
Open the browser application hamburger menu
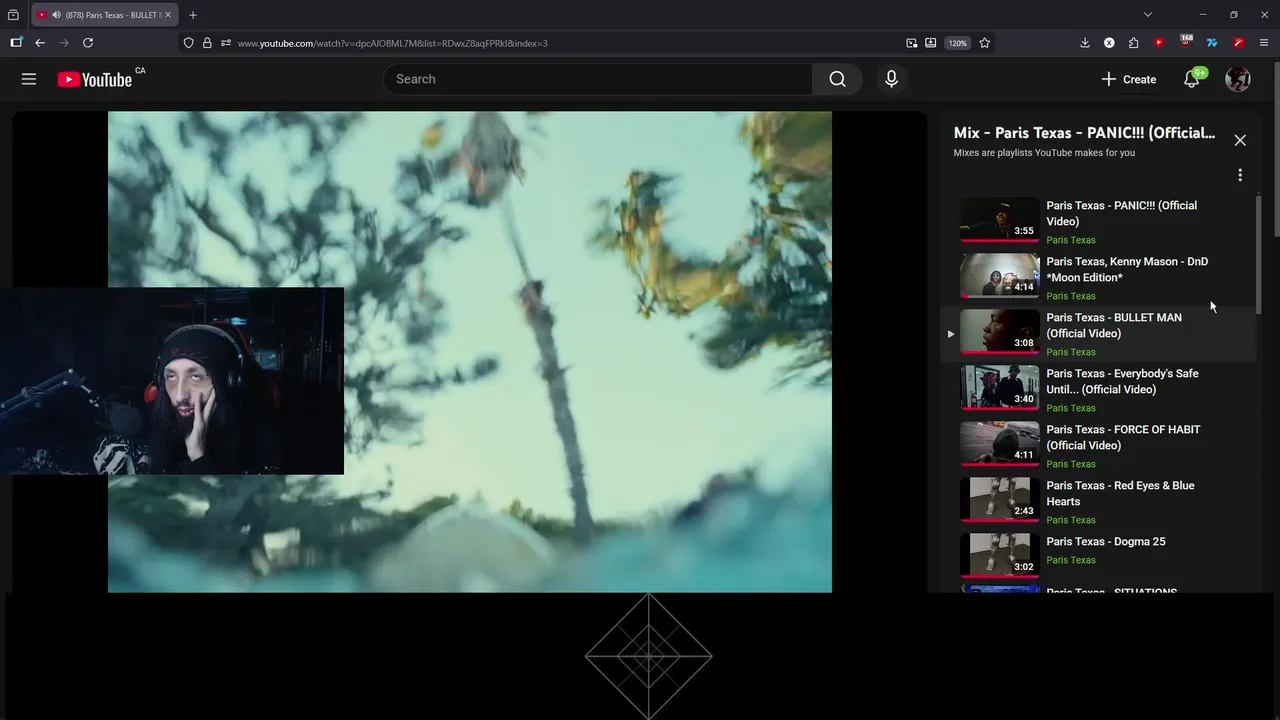point(1264,43)
